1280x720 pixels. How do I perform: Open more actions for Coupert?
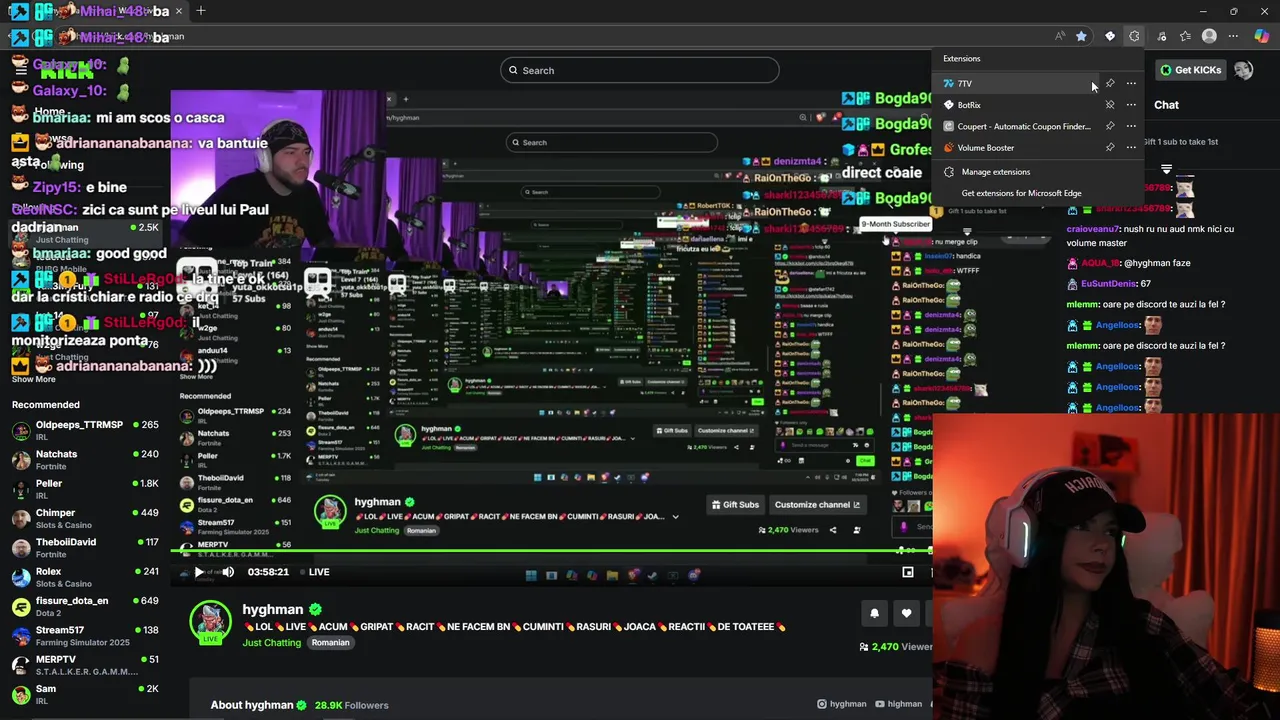[x=1131, y=126]
